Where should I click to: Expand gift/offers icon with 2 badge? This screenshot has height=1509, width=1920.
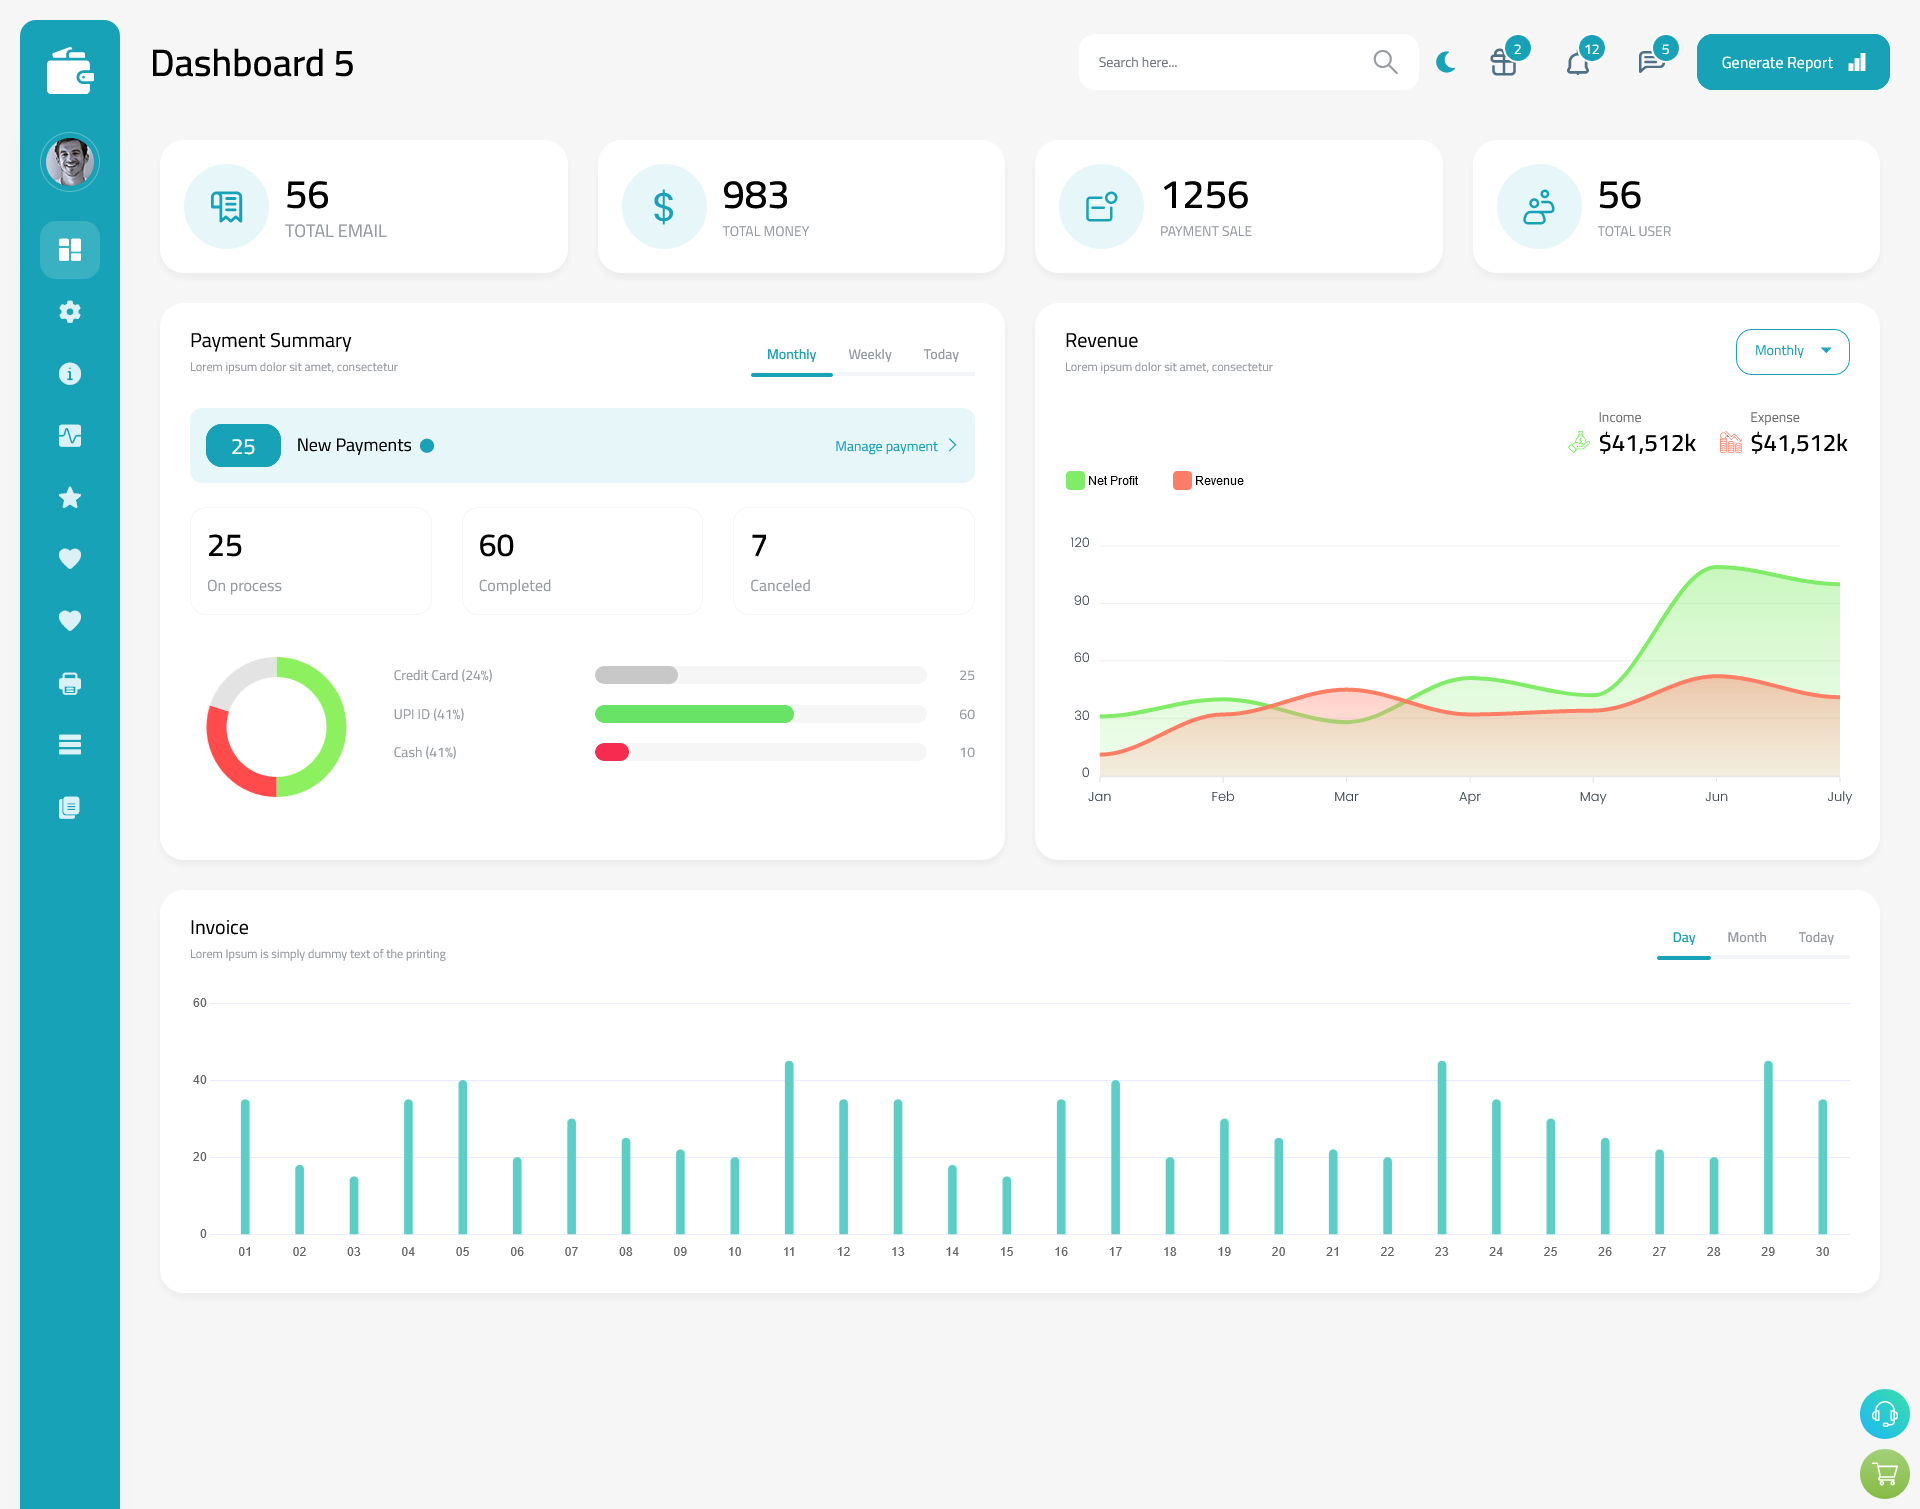click(x=1502, y=62)
